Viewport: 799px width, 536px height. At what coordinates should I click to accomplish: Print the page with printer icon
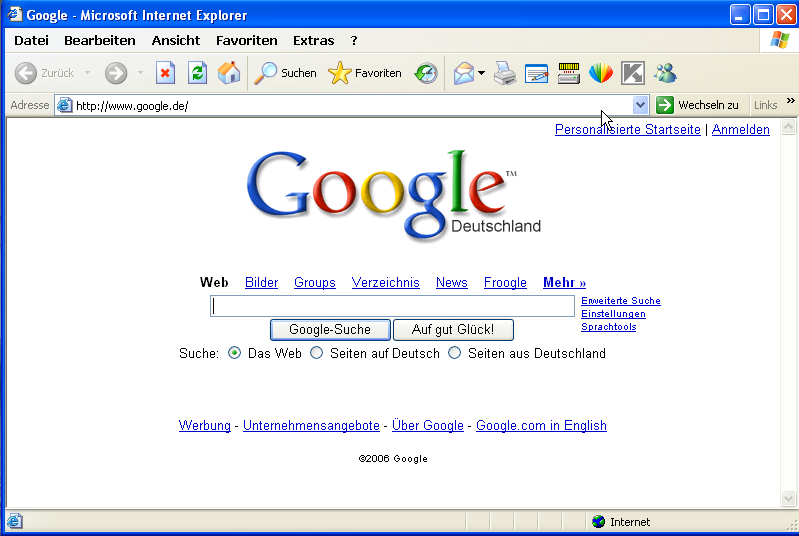click(x=505, y=73)
